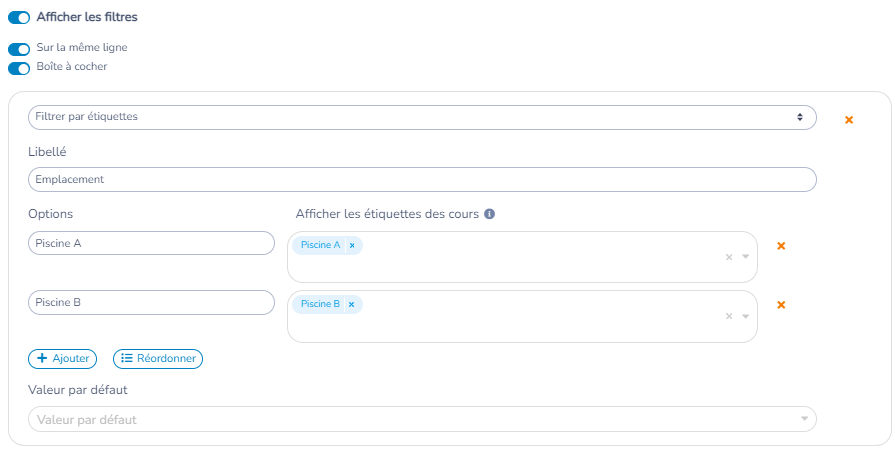Screen dimensions: 895x455
Task: Clear all tags in the Piscine A row selector
Action: [x=729, y=257]
